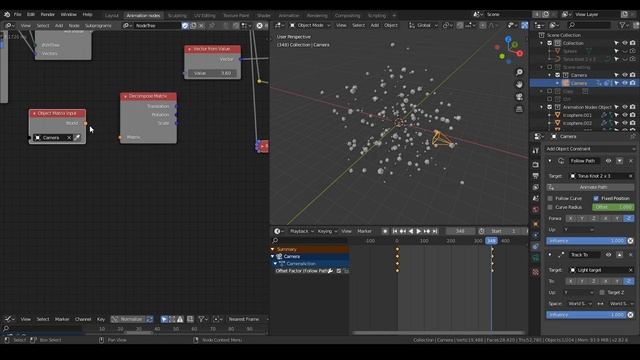Open the Object properties tab icon
The width and height of the screenshot is (640, 360).
(x=536, y=224)
